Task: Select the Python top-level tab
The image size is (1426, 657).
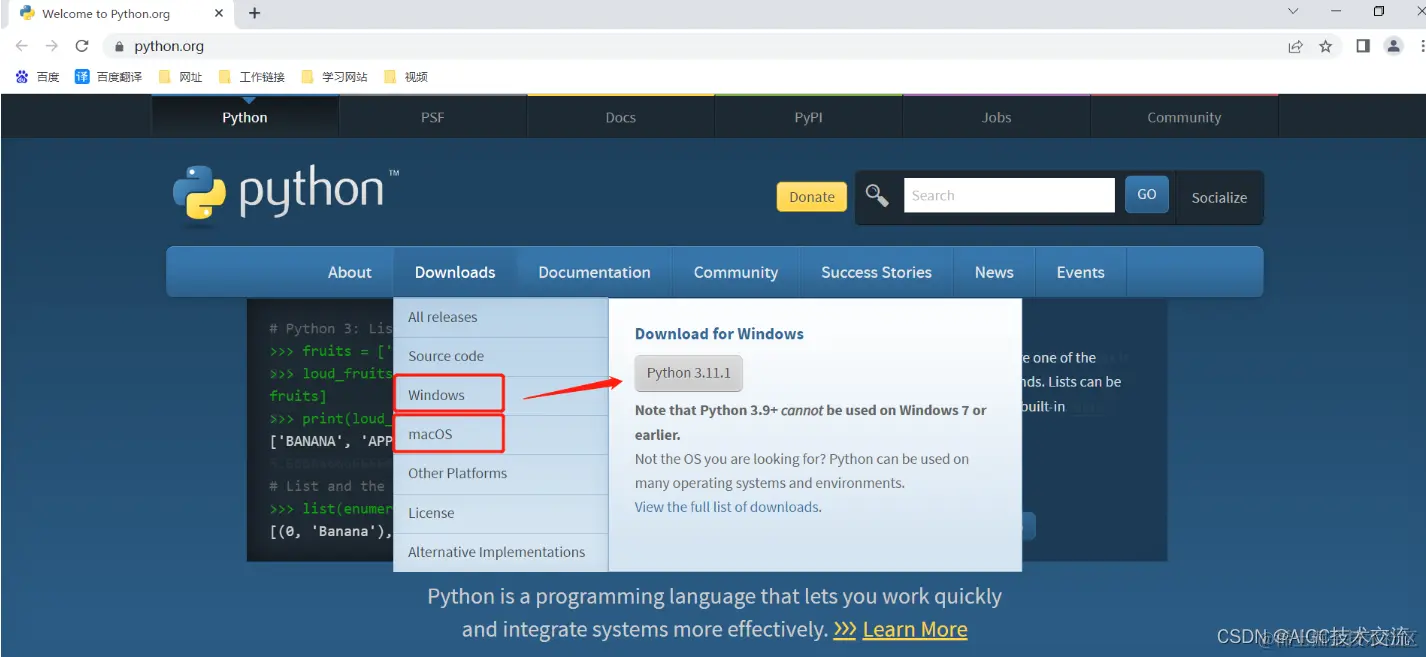Action: coord(245,117)
